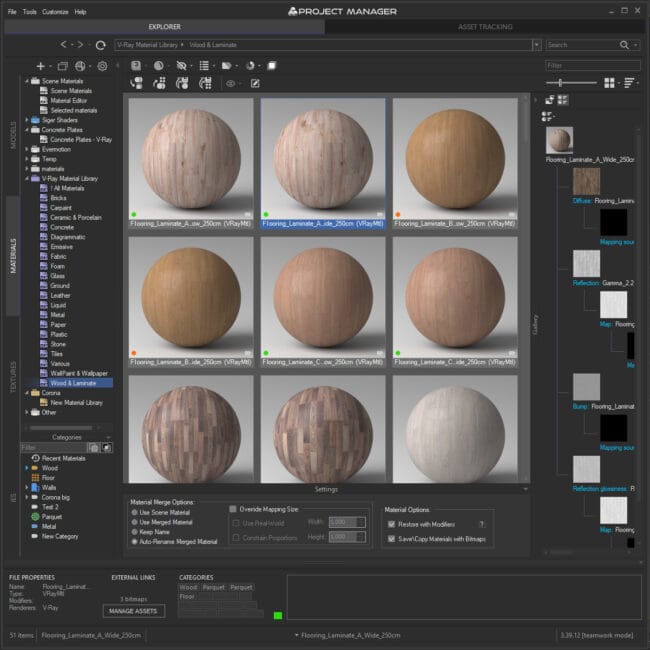650x650 pixels.
Task: Collapse the Settings panel arrow
Action: [x=526, y=490]
